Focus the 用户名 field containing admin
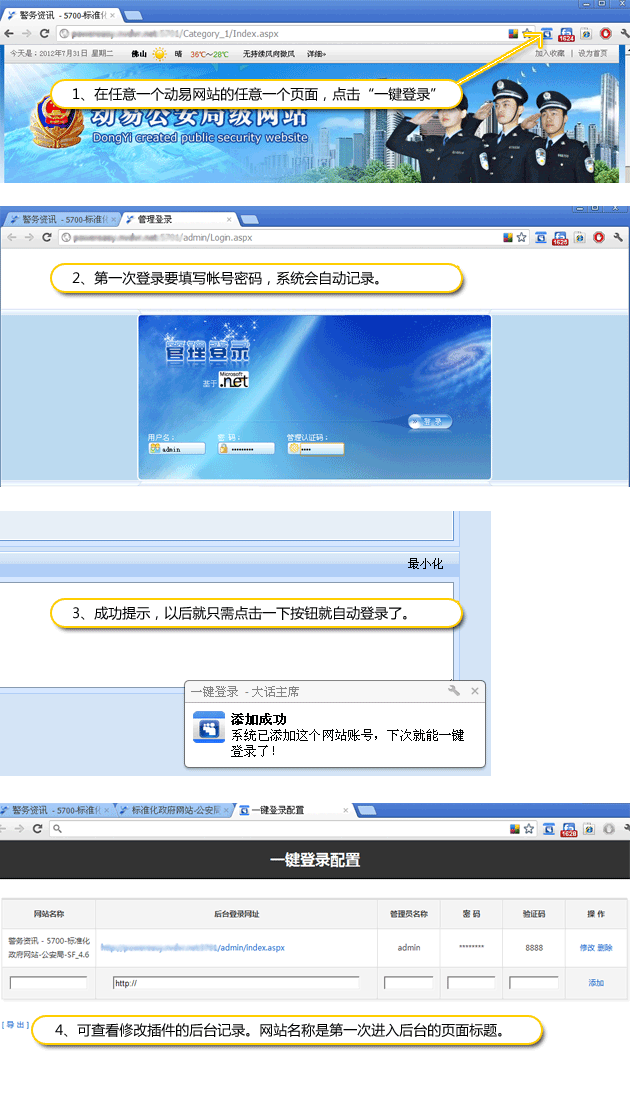Screen dimensions: 630x1101 coord(177,449)
